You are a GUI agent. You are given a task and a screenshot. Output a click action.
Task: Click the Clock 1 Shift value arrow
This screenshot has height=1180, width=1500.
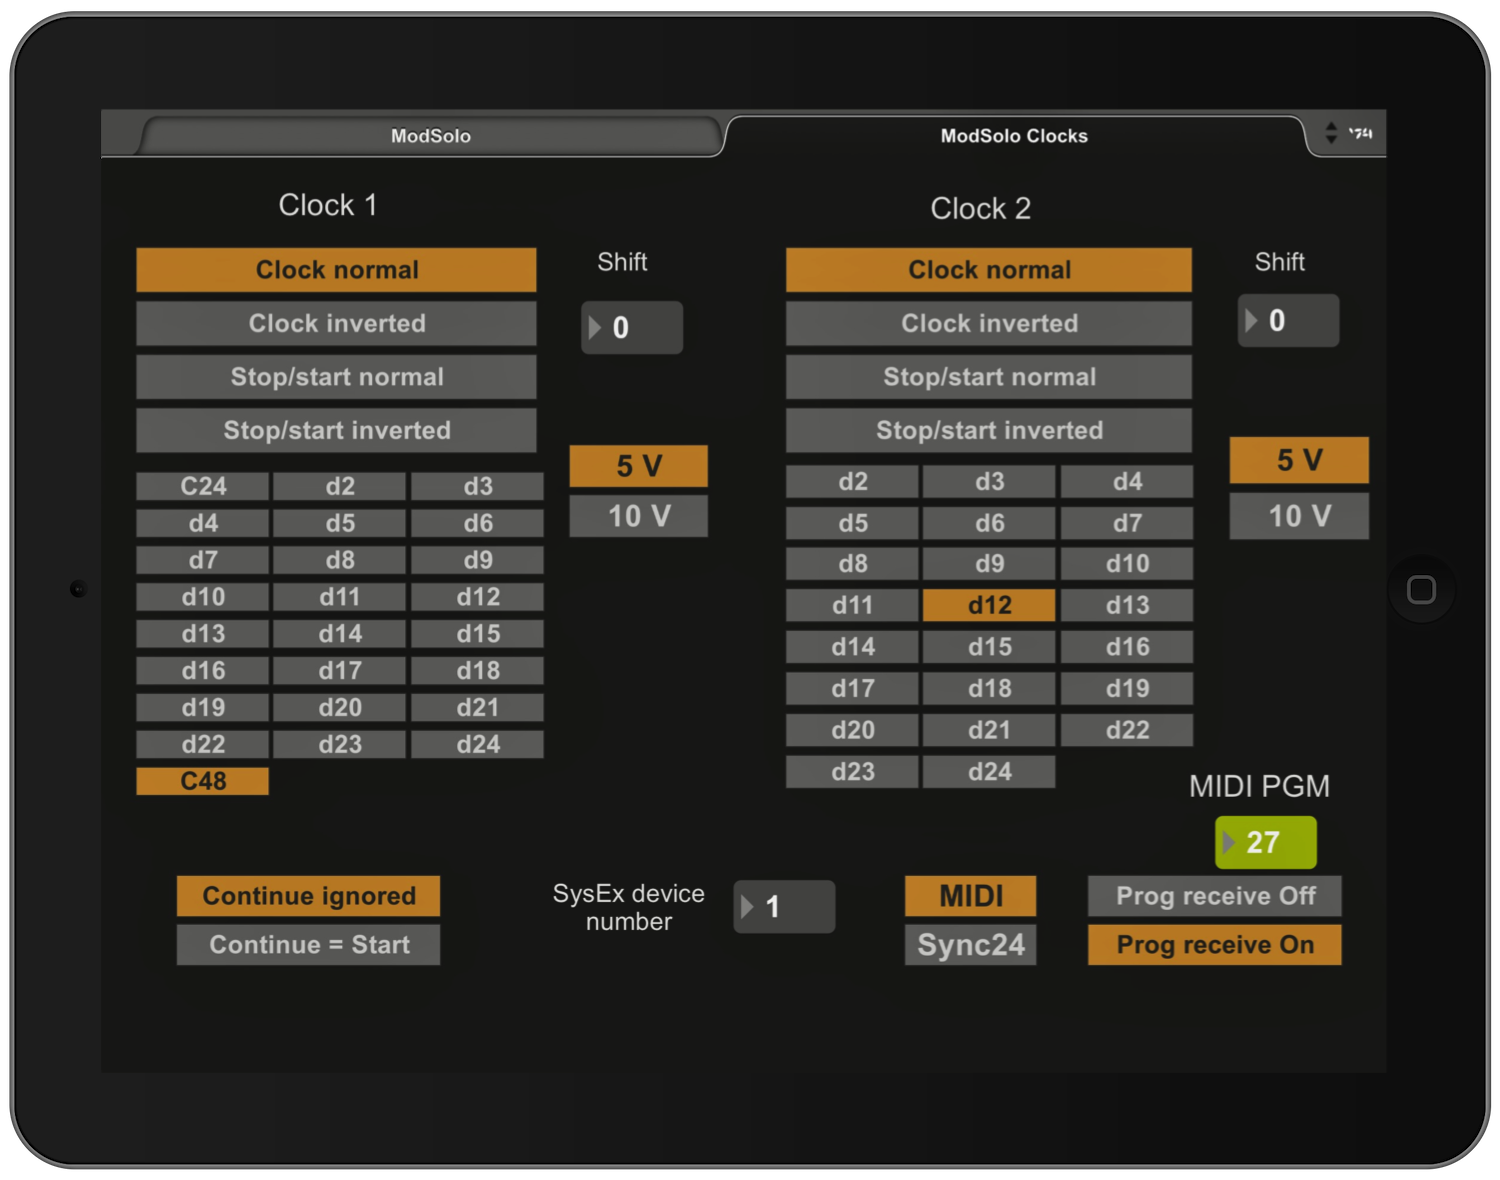pyautogui.click(x=595, y=328)
